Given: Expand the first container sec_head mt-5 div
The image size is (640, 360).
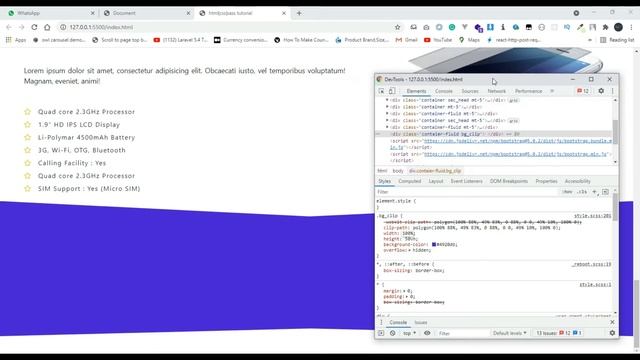Looking at the screenshot, I should [387, 100].
